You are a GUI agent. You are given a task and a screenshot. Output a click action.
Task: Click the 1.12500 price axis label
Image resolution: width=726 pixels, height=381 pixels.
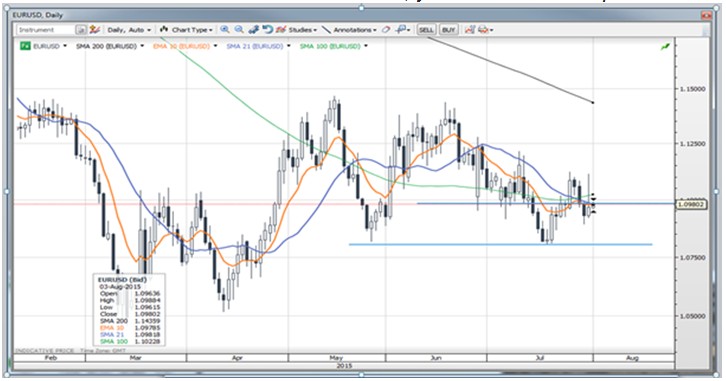tap(693, 144)
